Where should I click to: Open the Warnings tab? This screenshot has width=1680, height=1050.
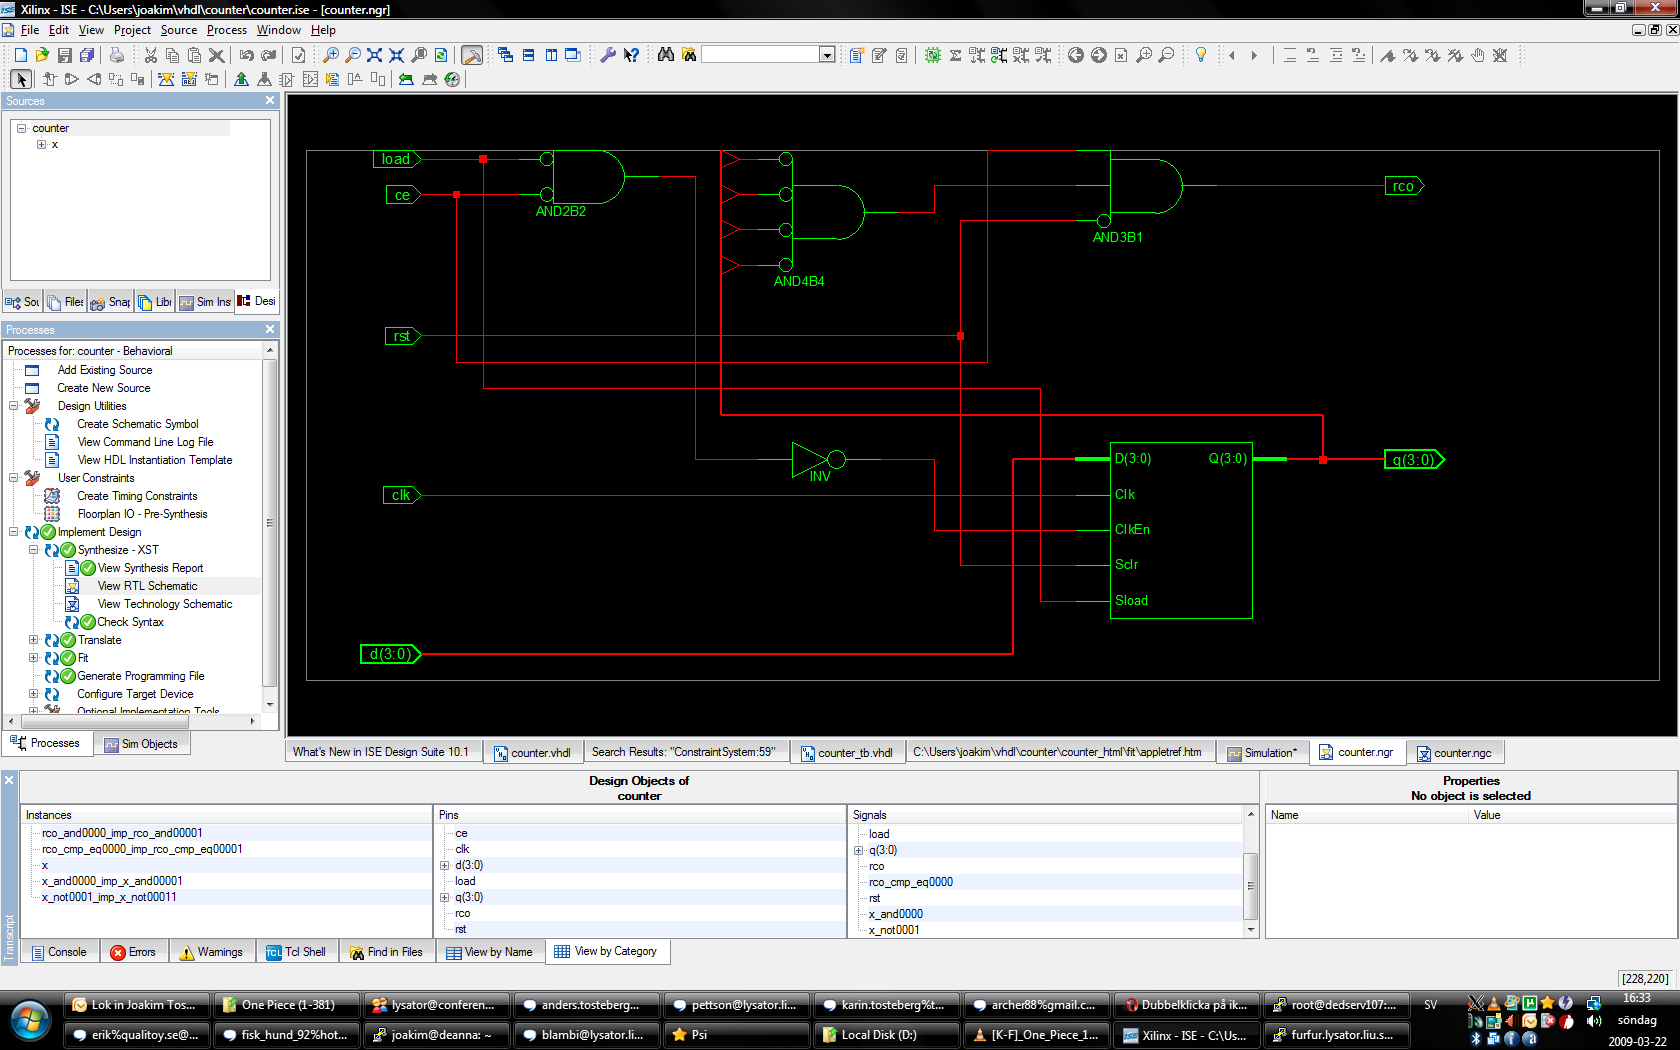(x=211, y=952)
